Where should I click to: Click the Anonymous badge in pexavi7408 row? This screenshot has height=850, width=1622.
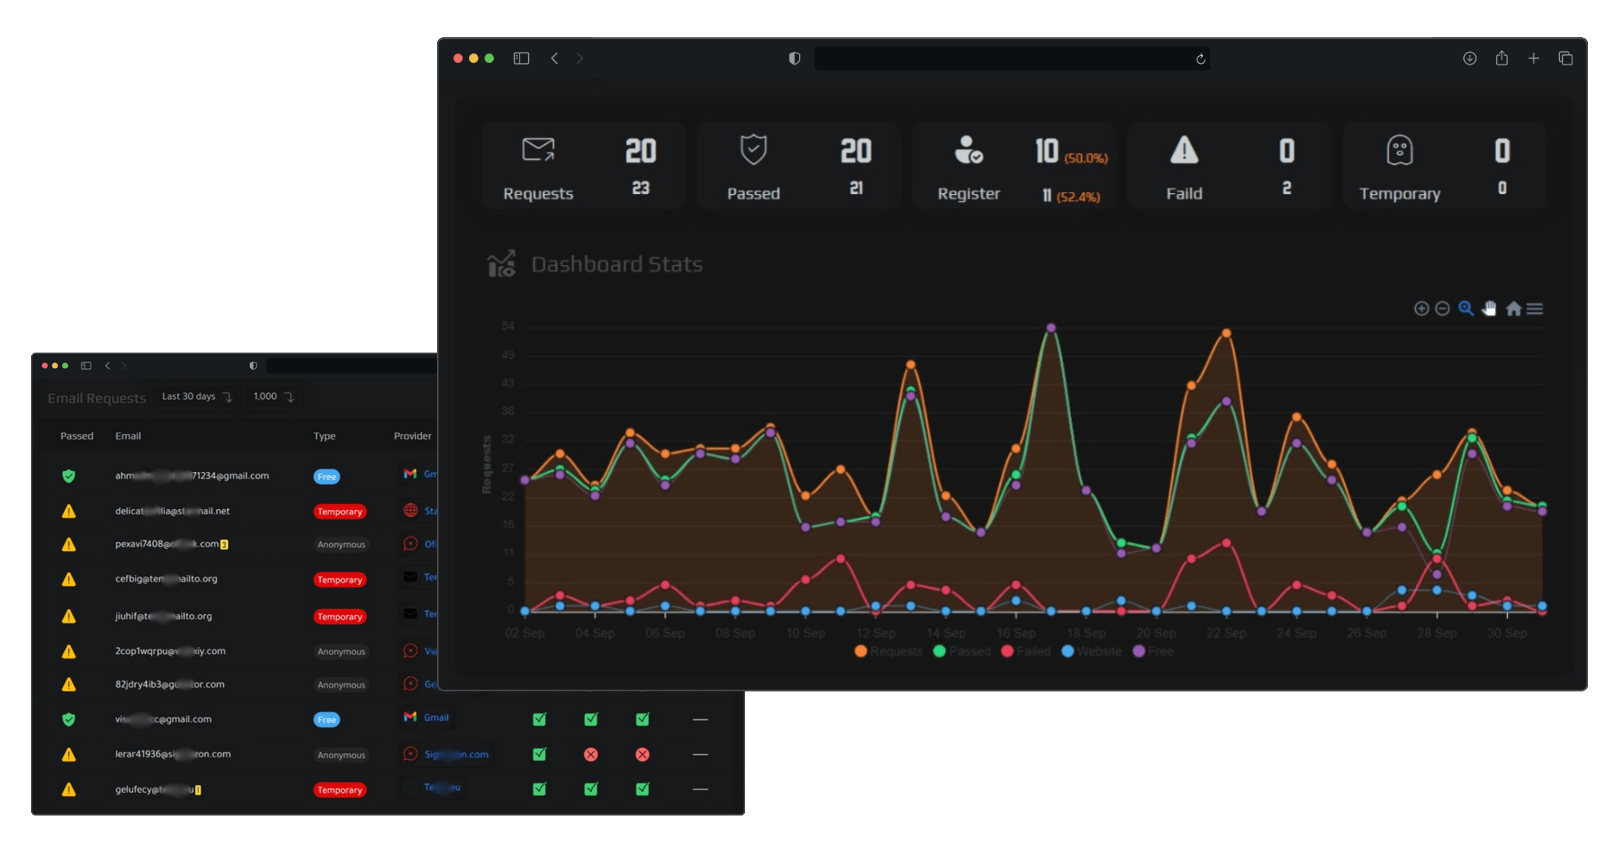[x=341, y=545]
